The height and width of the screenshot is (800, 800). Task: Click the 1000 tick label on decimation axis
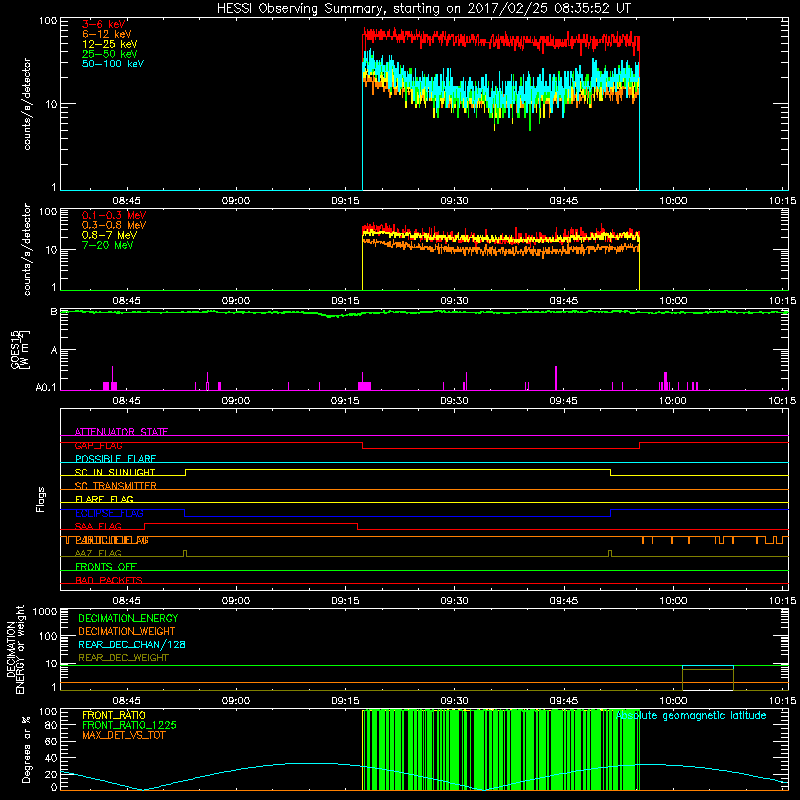pyautogui.click(x=45, y=612)
